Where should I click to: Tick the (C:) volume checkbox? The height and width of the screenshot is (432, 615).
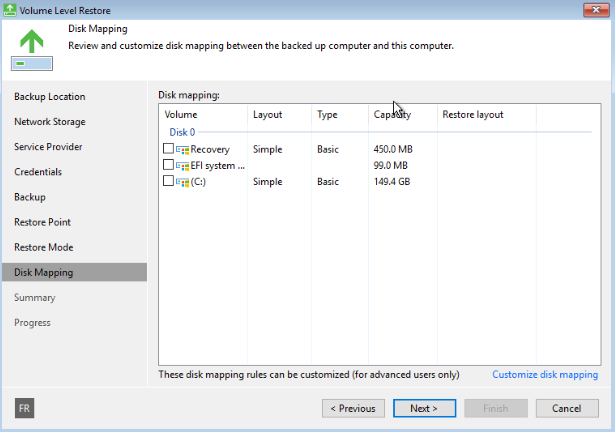click(168, 180)
